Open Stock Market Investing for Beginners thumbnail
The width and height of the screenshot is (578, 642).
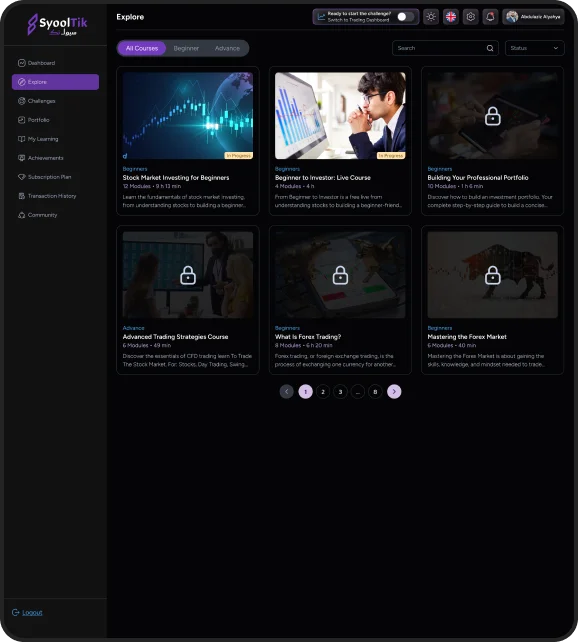tap(188, 116)
